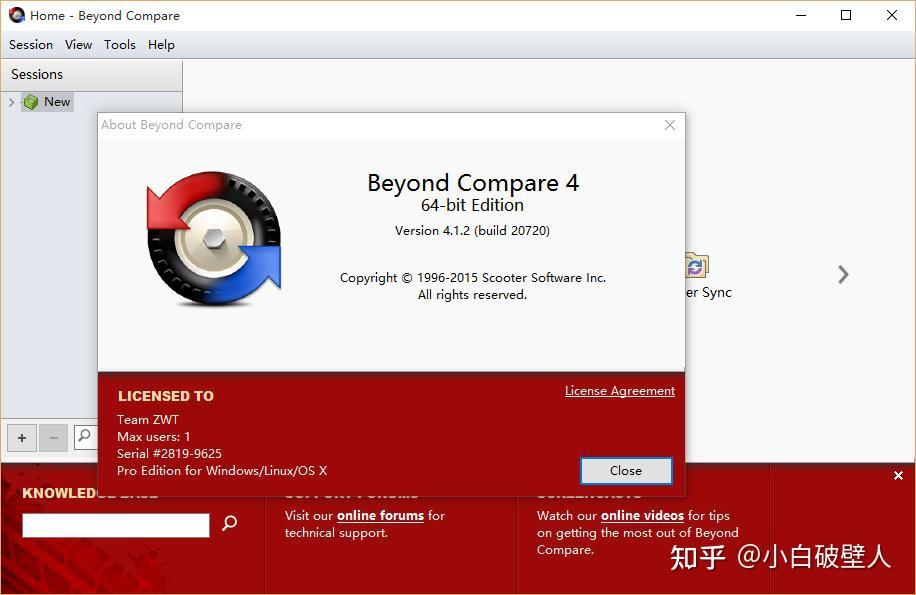Open the Help menu
This screenshot has height=595, width=916.
pyautogui.click(x=161, y=44)
